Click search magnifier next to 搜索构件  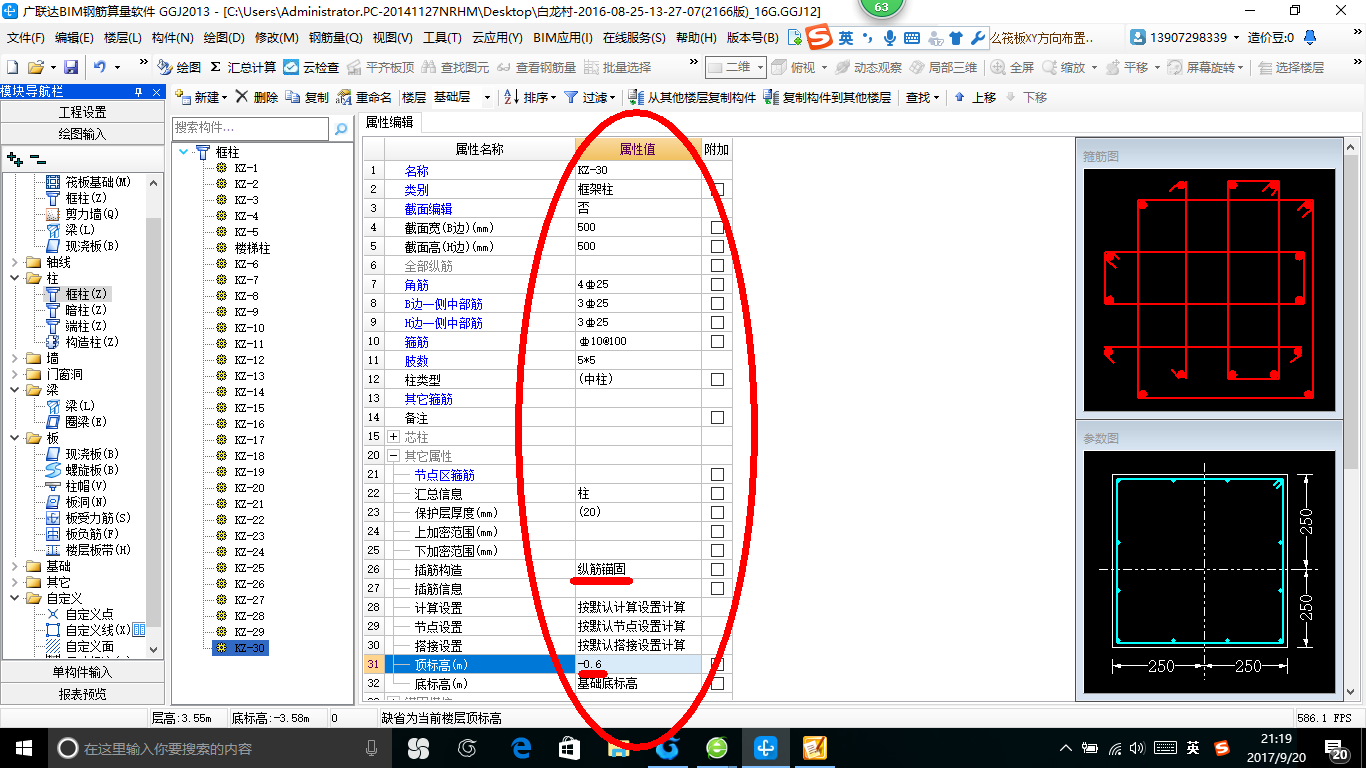pos(341,128)
